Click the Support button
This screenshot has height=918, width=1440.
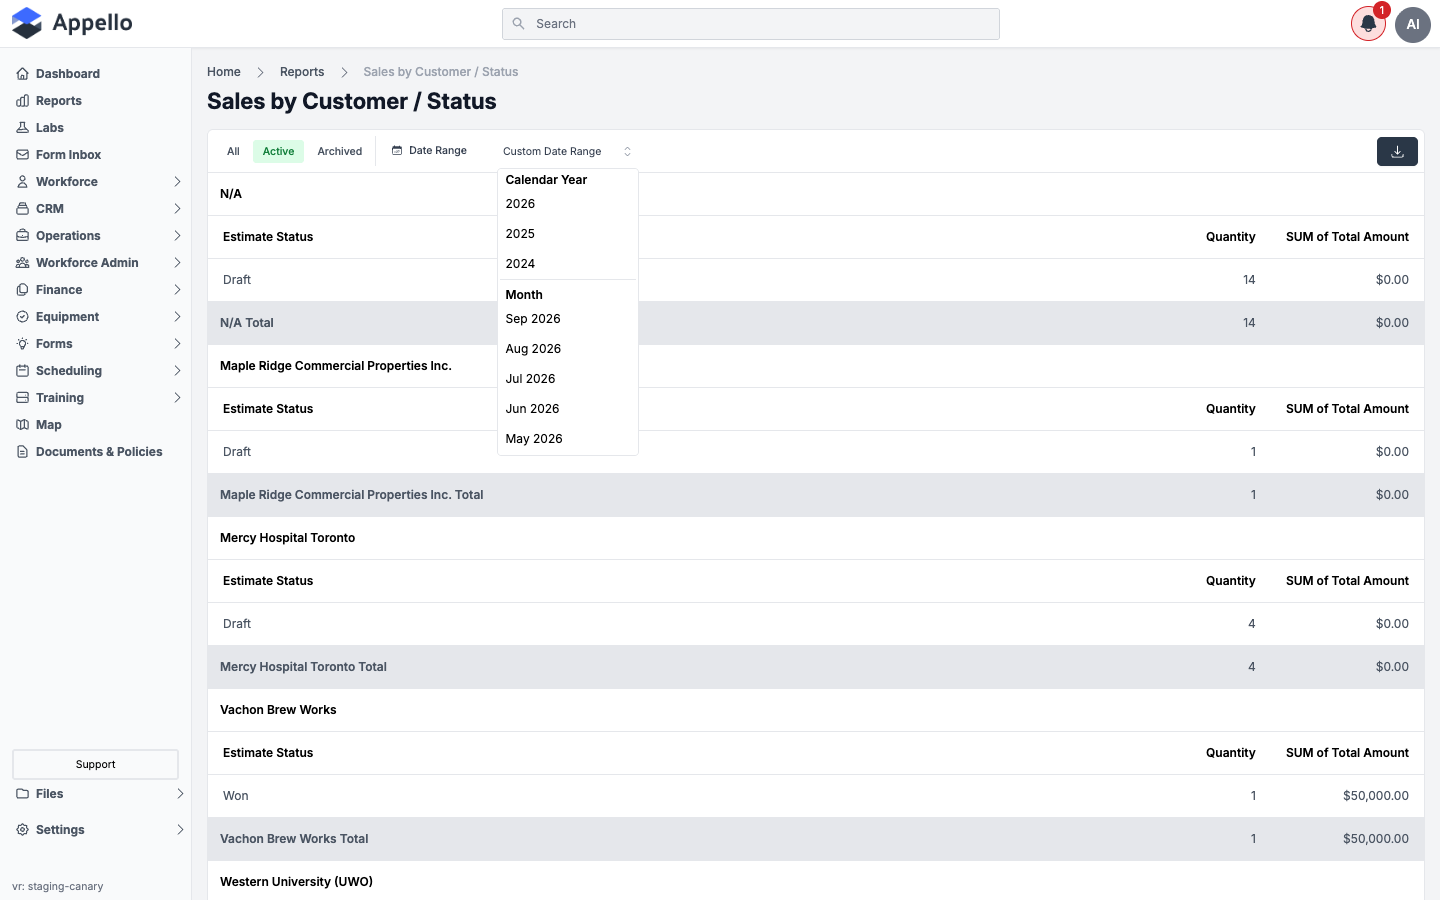(95, 764)
